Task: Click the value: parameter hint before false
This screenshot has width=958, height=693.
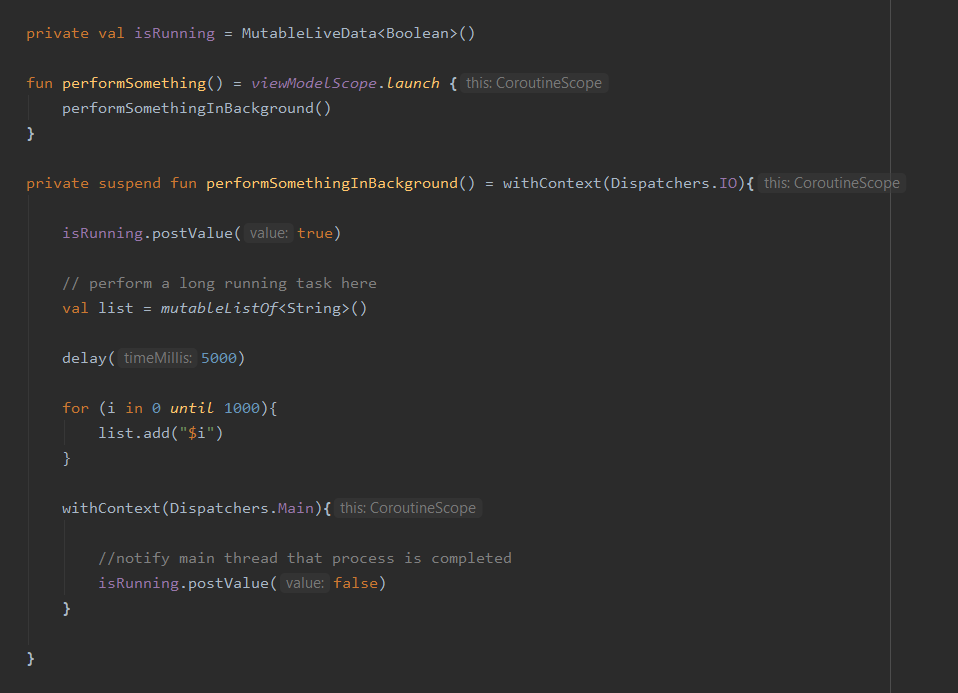Action: (x=305, y=584)
